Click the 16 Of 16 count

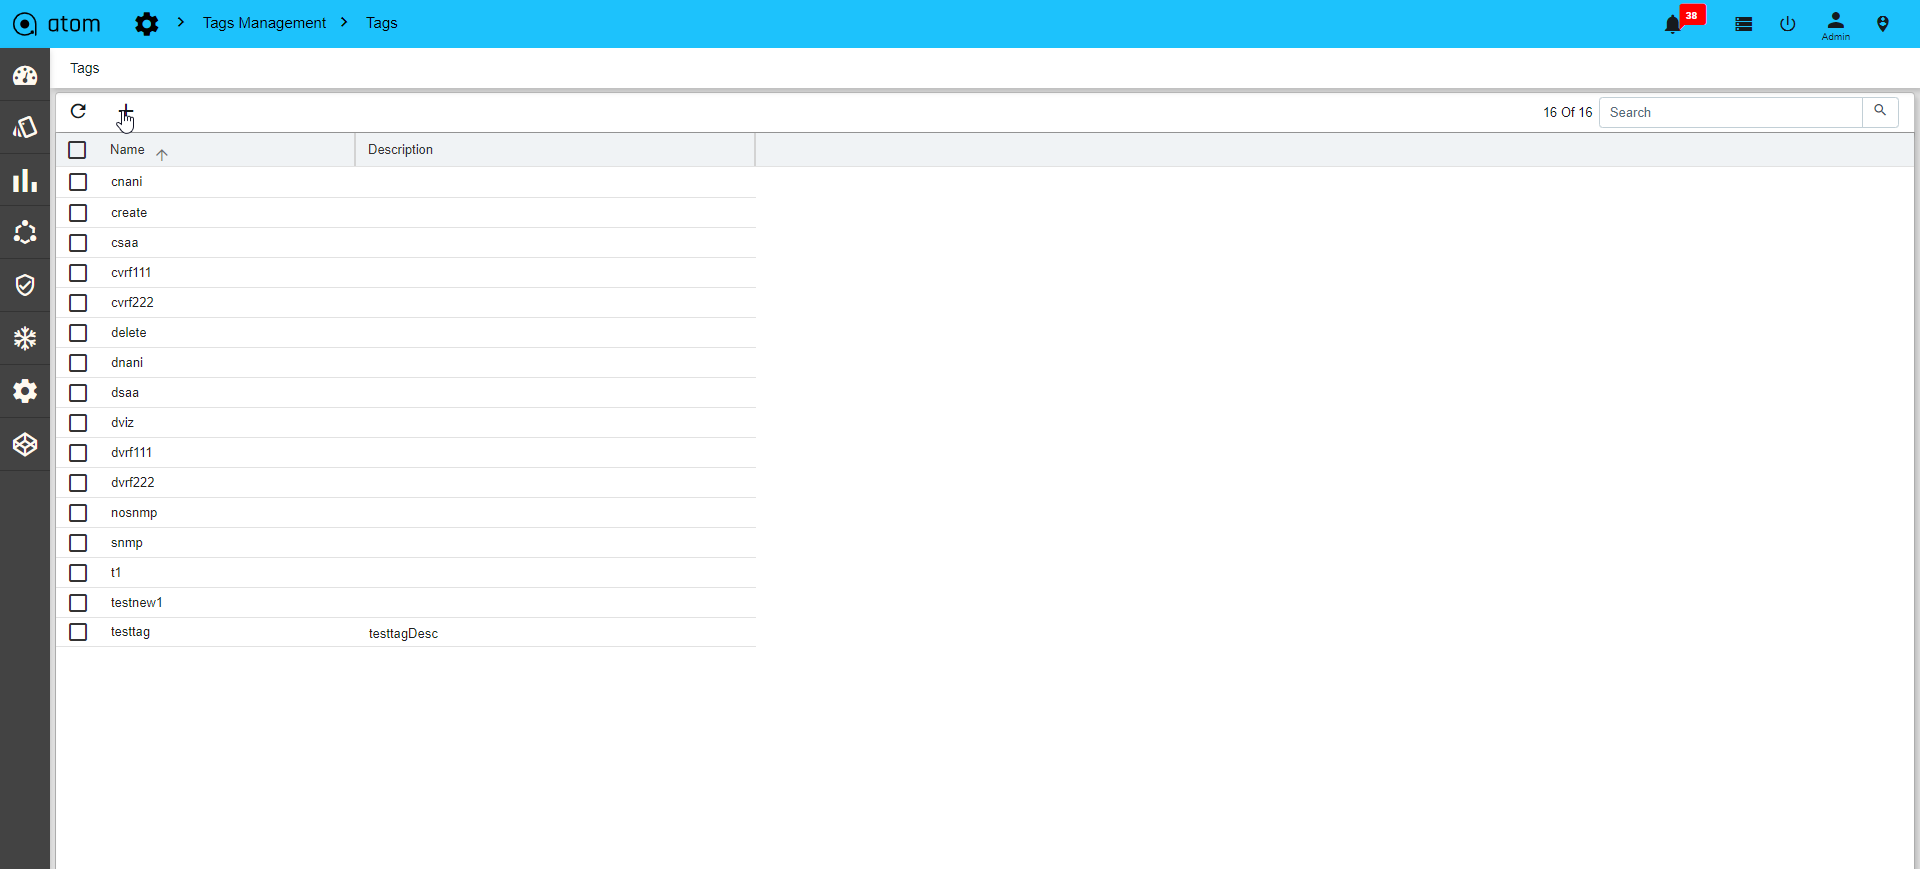point(1567,112)
